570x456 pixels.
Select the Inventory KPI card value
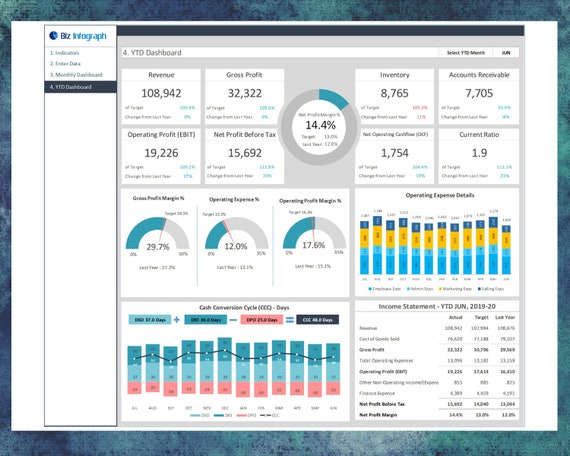click(394, 93)
